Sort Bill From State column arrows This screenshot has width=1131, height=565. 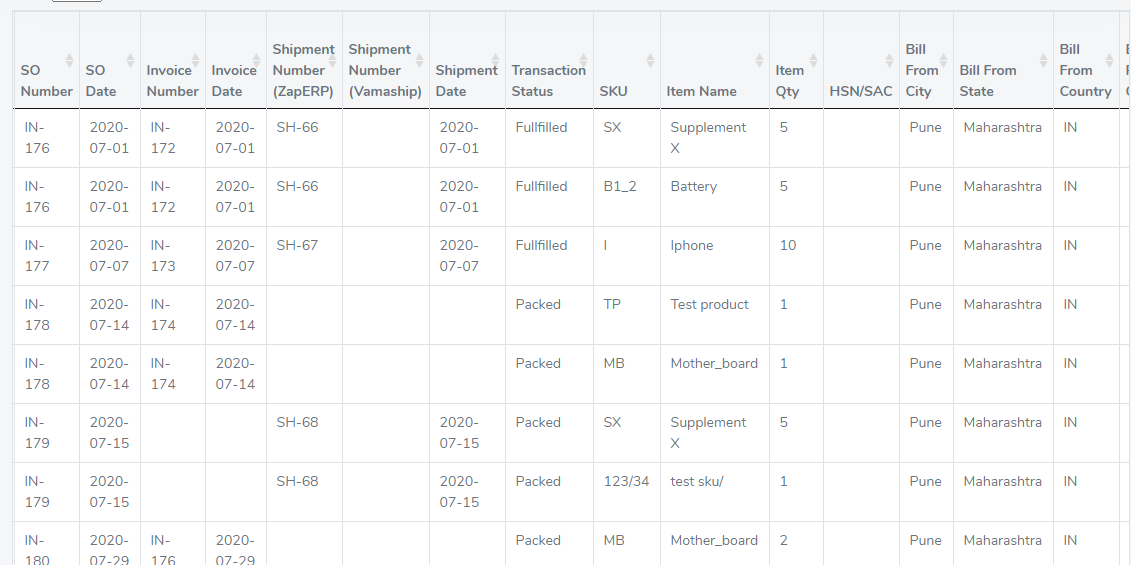(x=1043, y=61)
